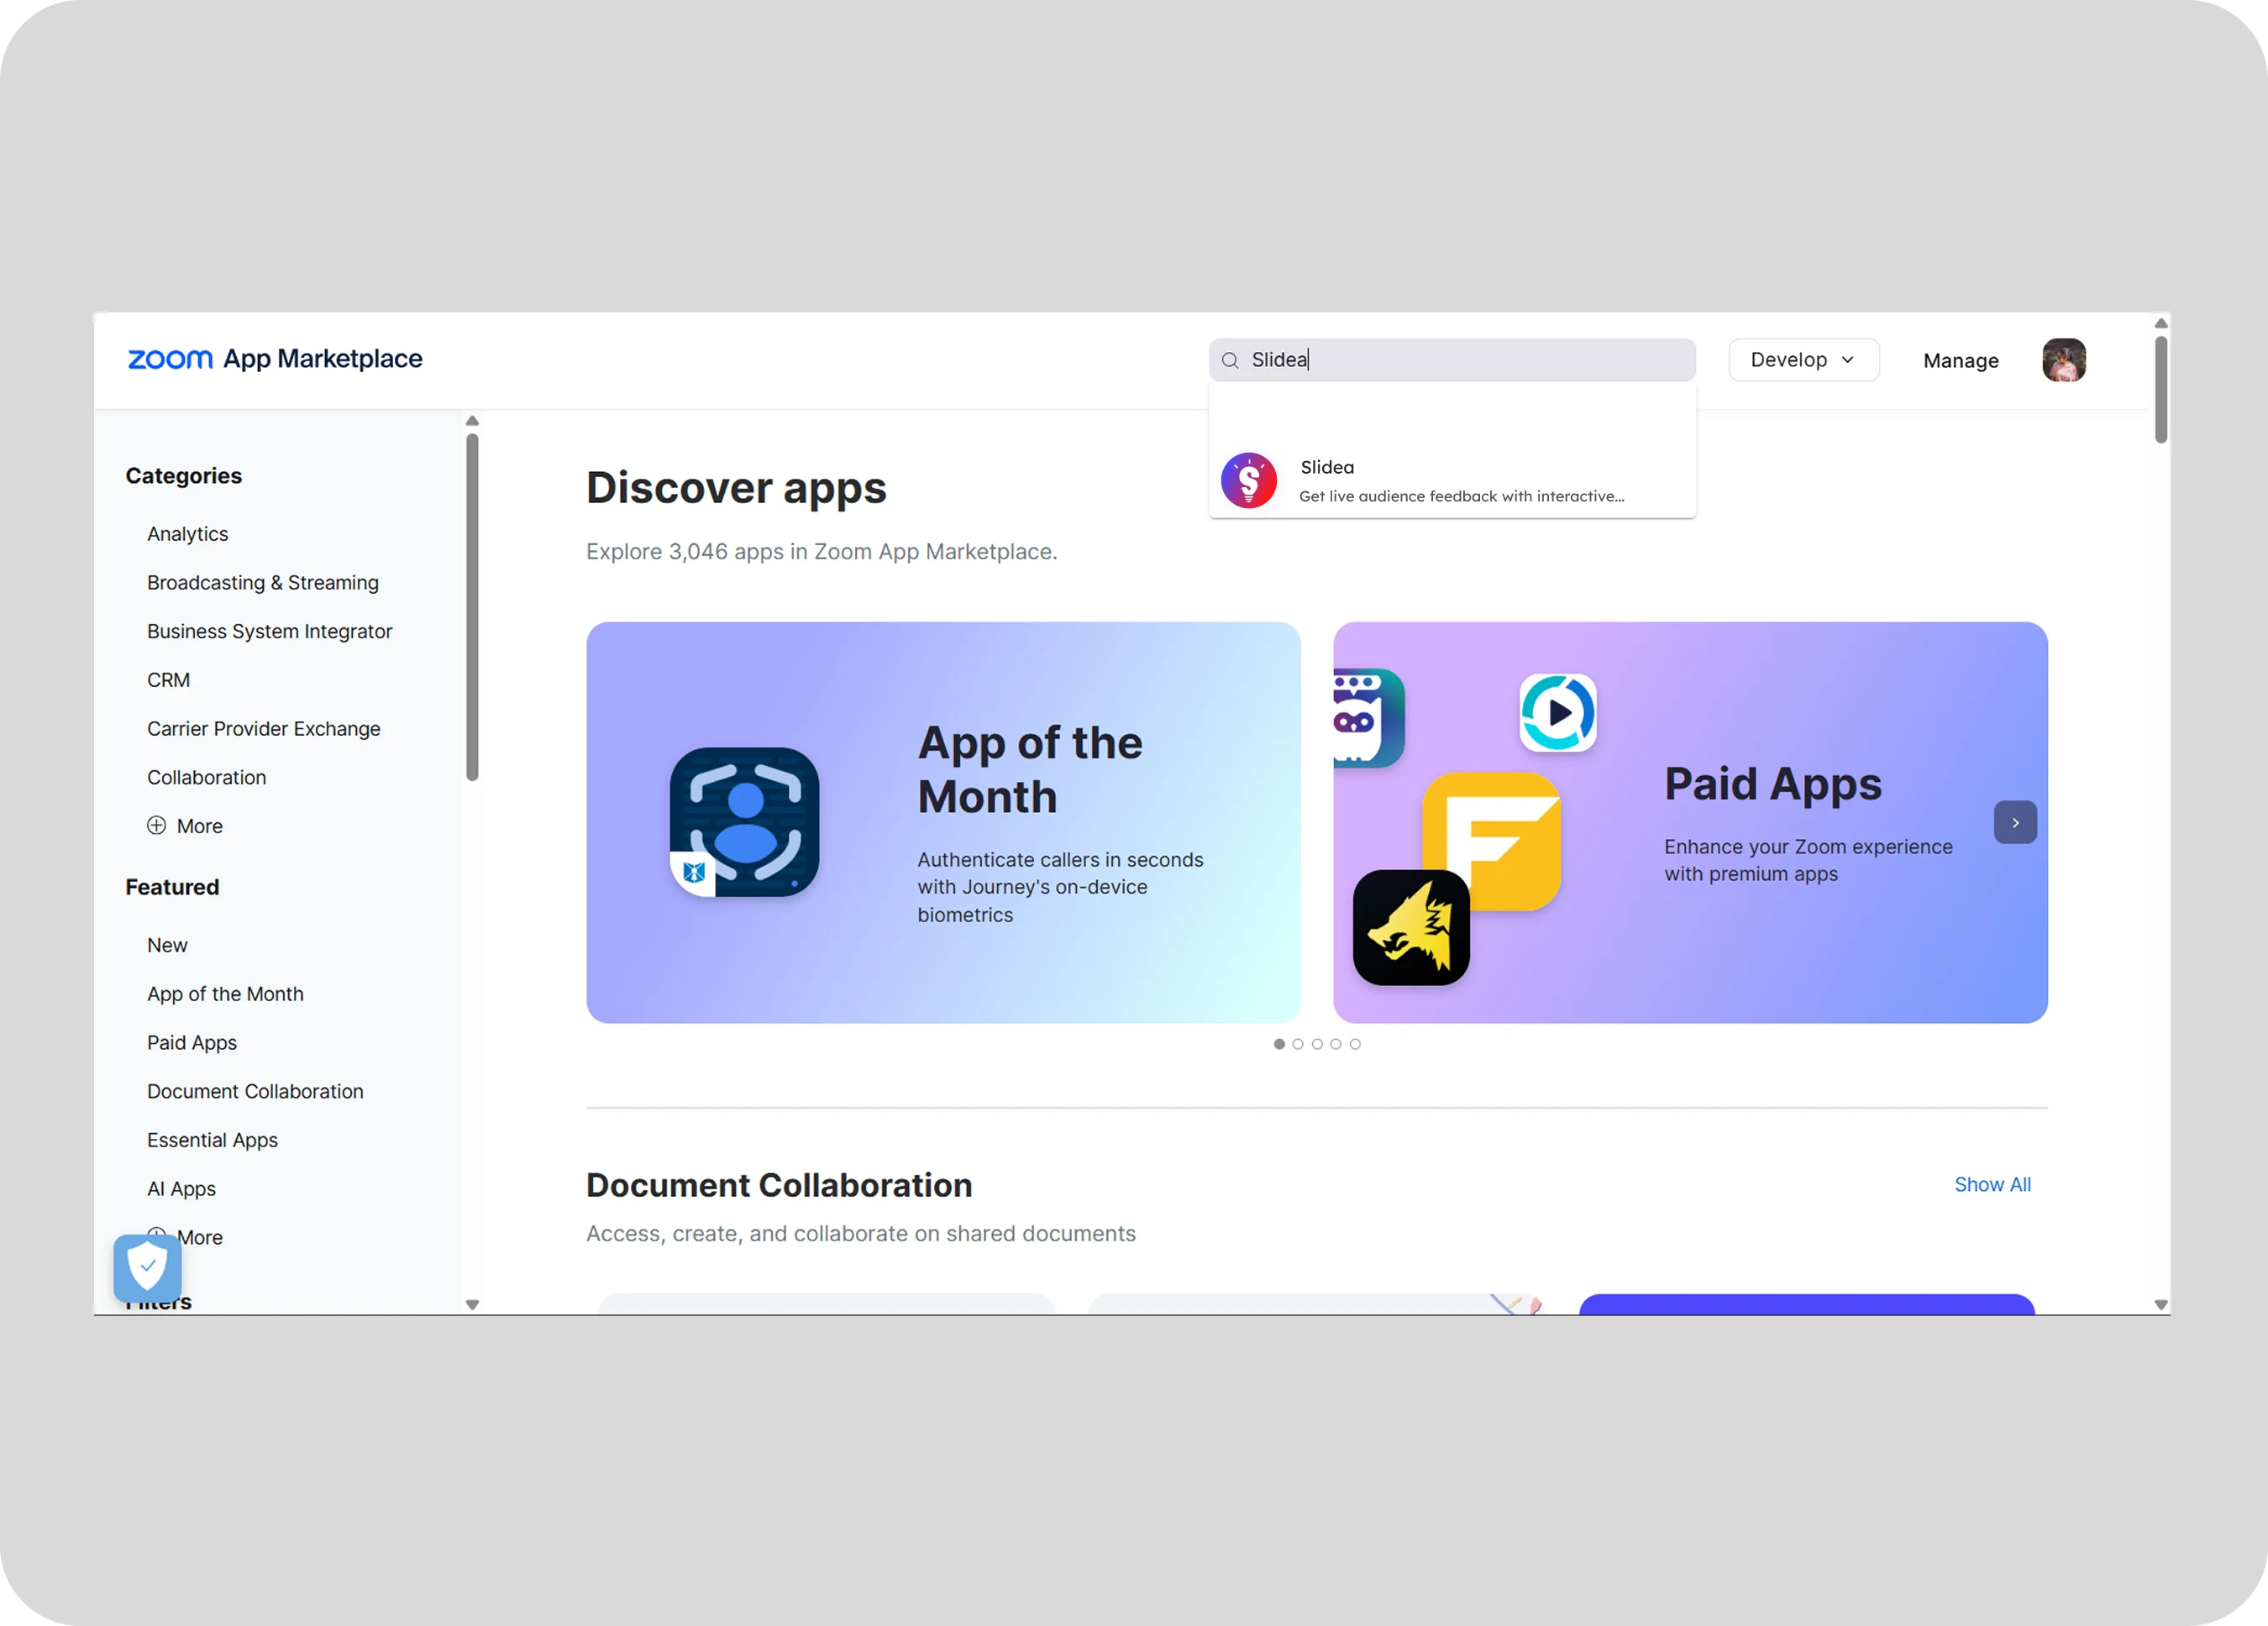Screen dimensions: 2268x1626
Task: Advance the banner carousel with the right arrow
Action: [2015, 823]
